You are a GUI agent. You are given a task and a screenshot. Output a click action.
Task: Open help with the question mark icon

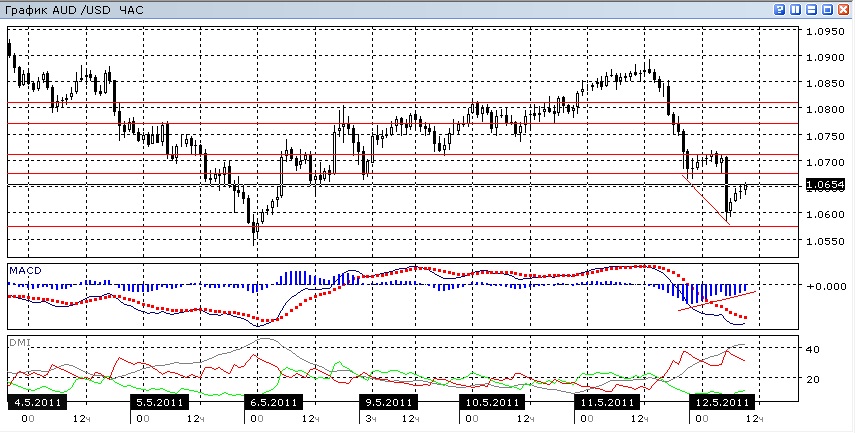[780, 10]
